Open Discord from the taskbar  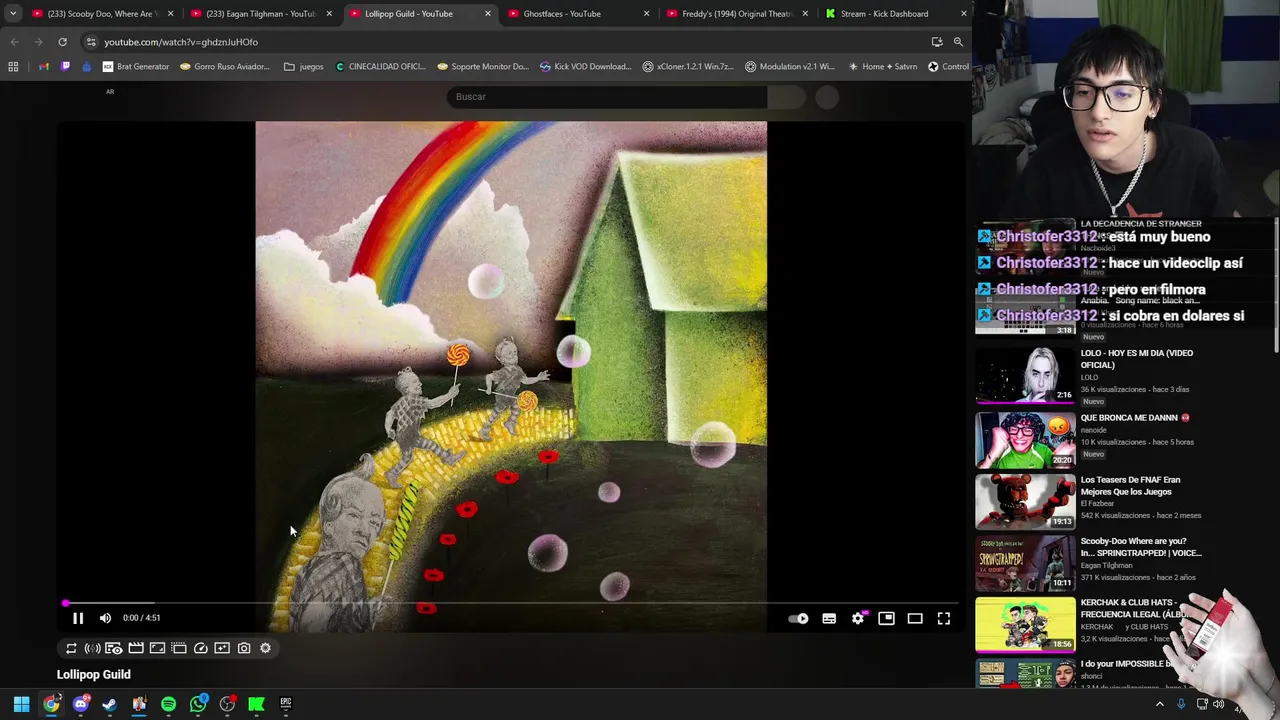click(x=81, y=704)
